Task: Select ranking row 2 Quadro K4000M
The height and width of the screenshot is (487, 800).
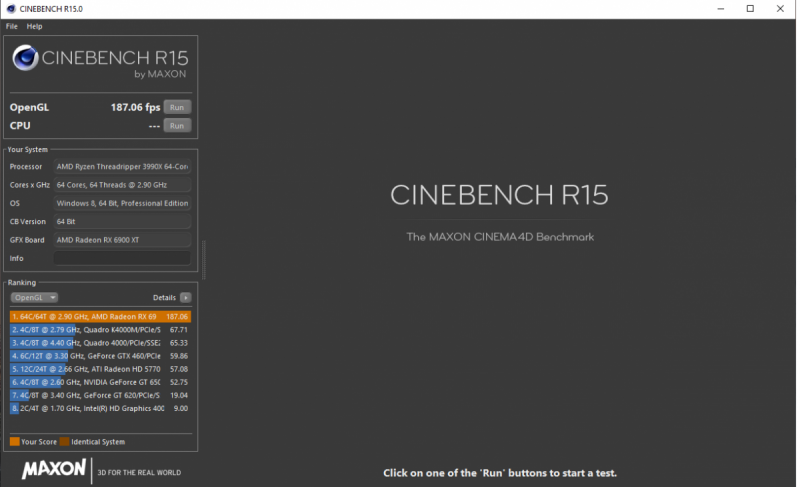Action: [x=100, y=330]
